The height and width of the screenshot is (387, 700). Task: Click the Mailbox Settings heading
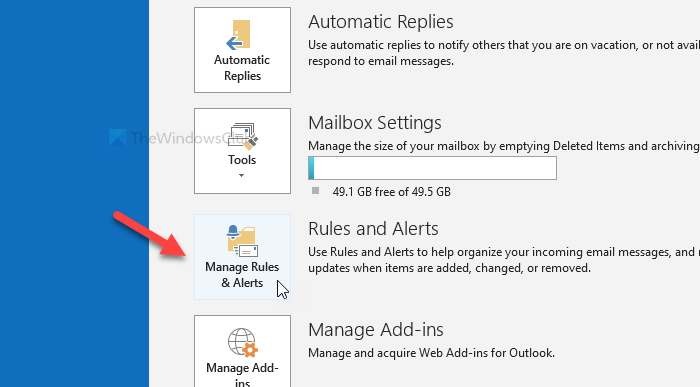[375, 123]
